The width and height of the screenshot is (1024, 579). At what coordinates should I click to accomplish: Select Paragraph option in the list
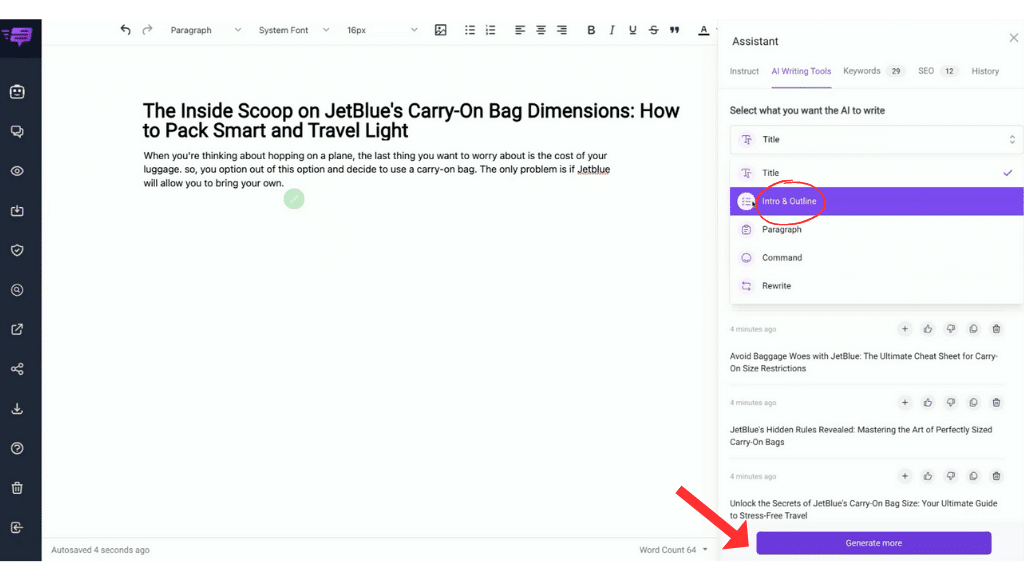tap(876, 230)
